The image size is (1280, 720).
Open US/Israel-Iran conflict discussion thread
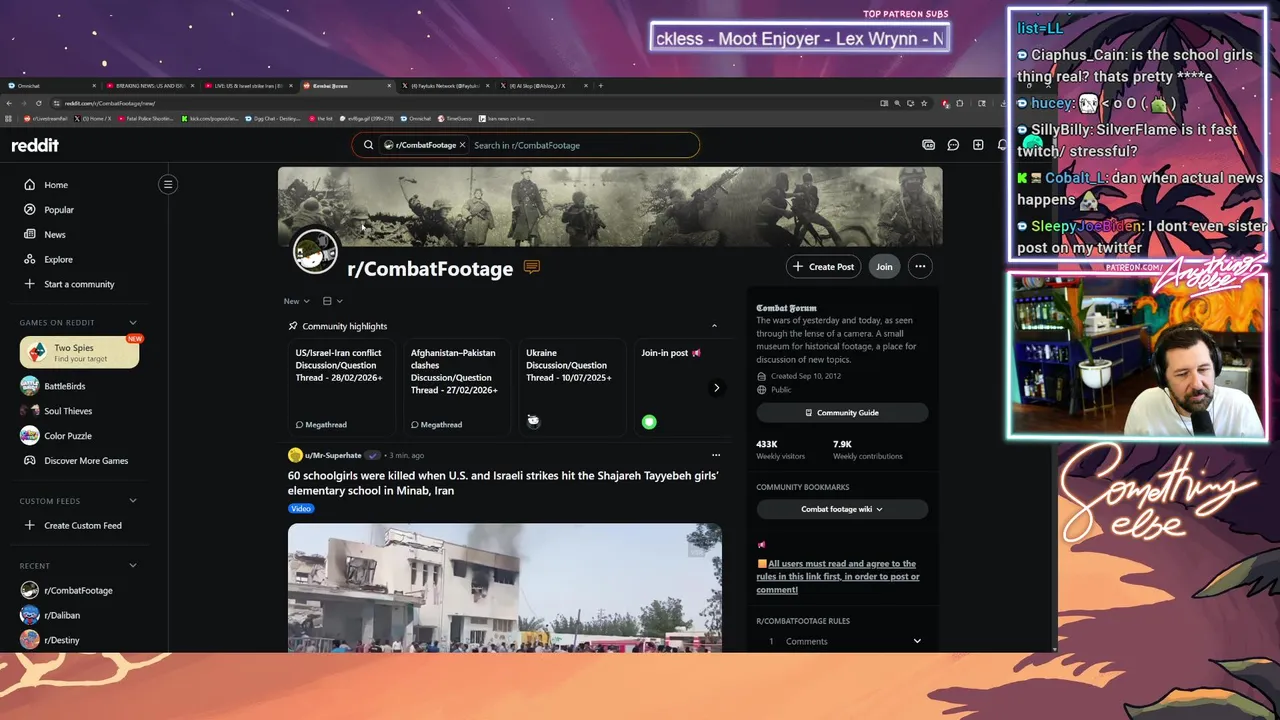340,387
